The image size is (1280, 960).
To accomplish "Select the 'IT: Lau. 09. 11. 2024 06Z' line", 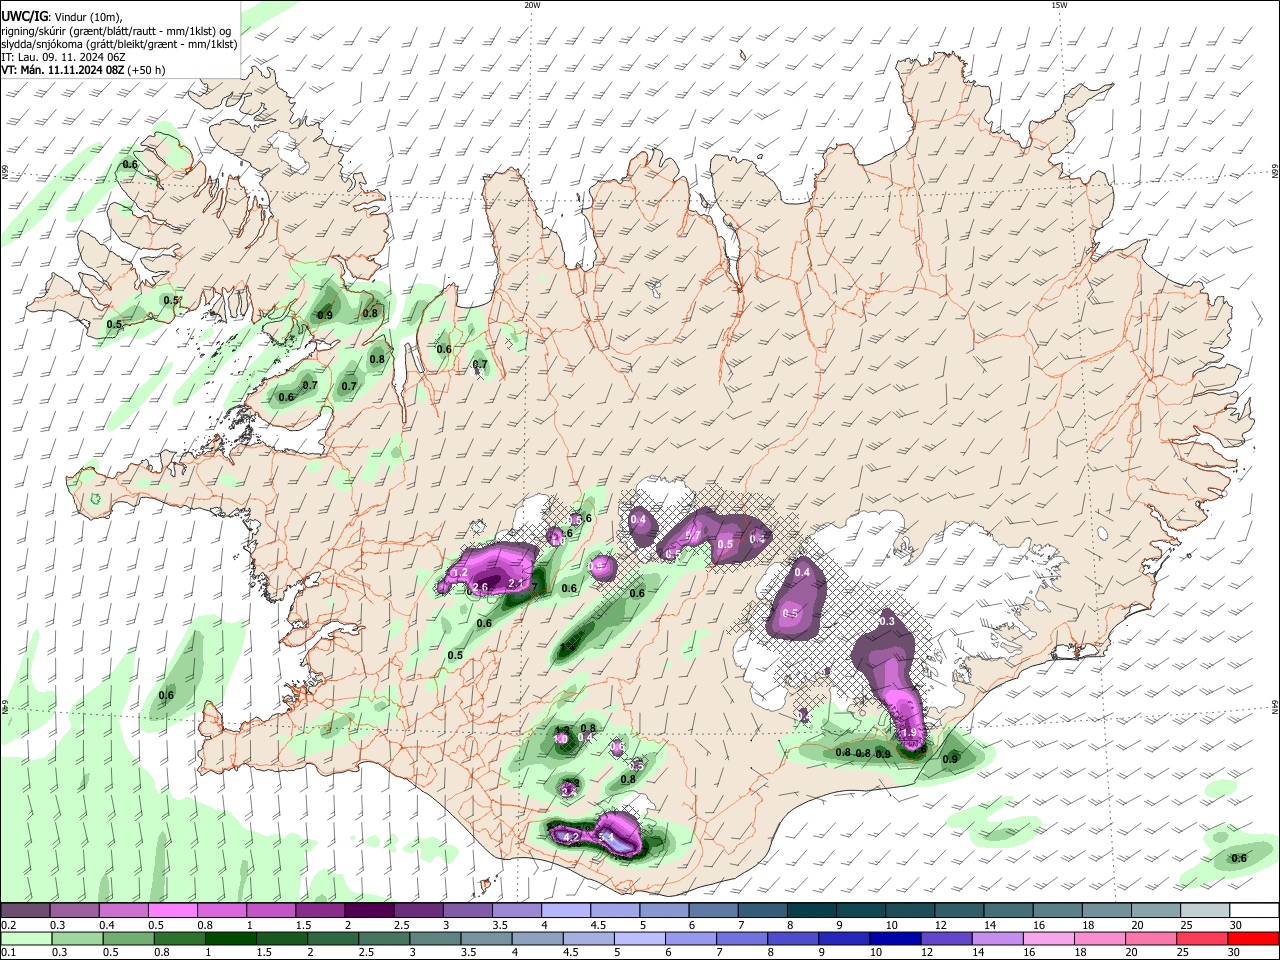I will (x=63, y=57).
